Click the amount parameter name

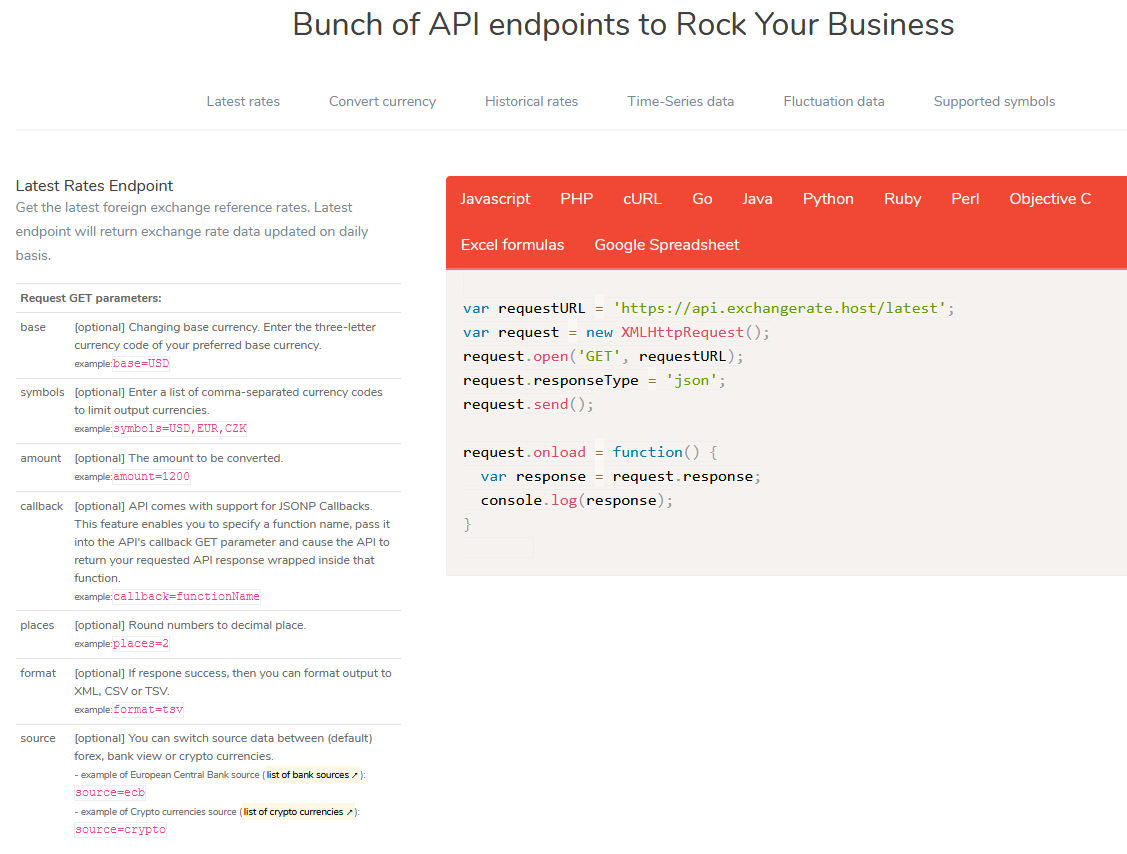coord(41,458)
